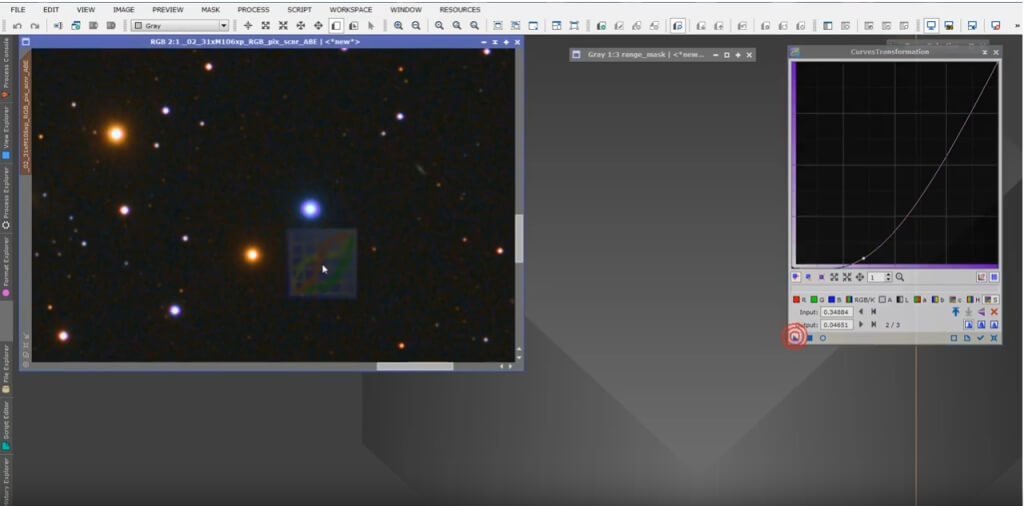Screen dimensions: 1024x506
Task: Collapse the CurvesTransformation window with shade button
Action: (x=985, y=52)
